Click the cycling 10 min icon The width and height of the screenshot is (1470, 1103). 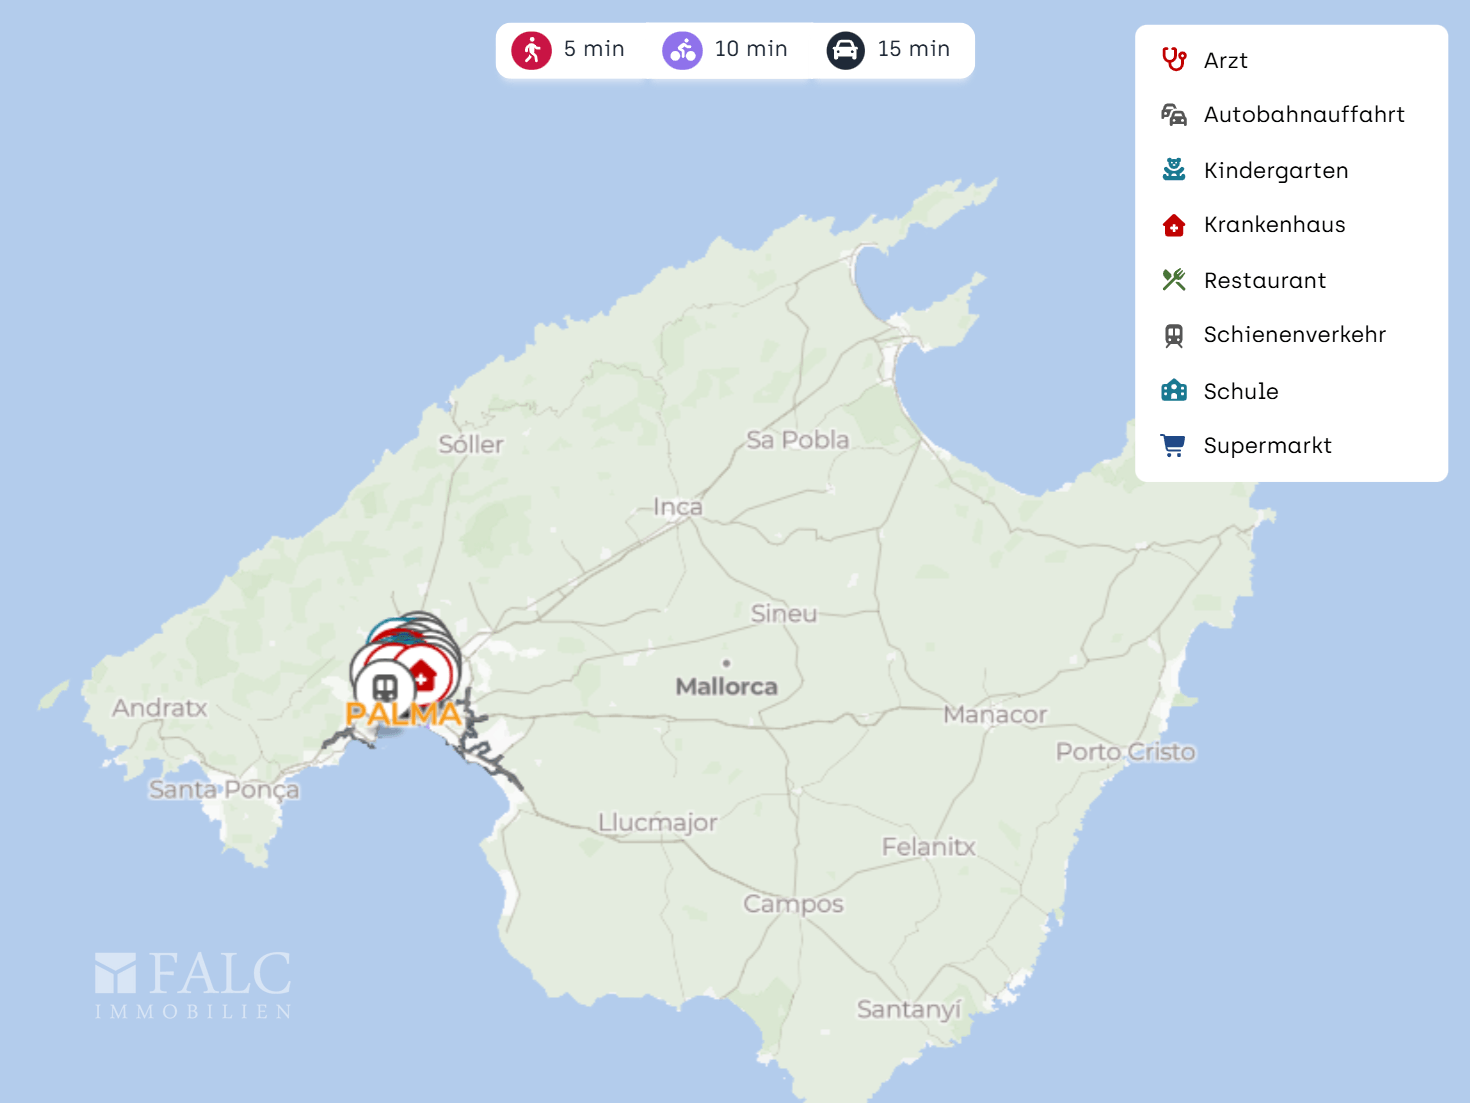pos(682,50)
